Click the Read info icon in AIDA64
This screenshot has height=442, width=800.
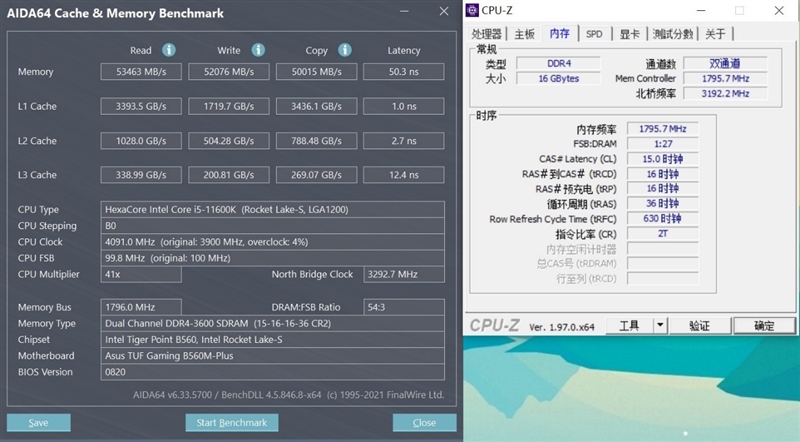[169, 50]
